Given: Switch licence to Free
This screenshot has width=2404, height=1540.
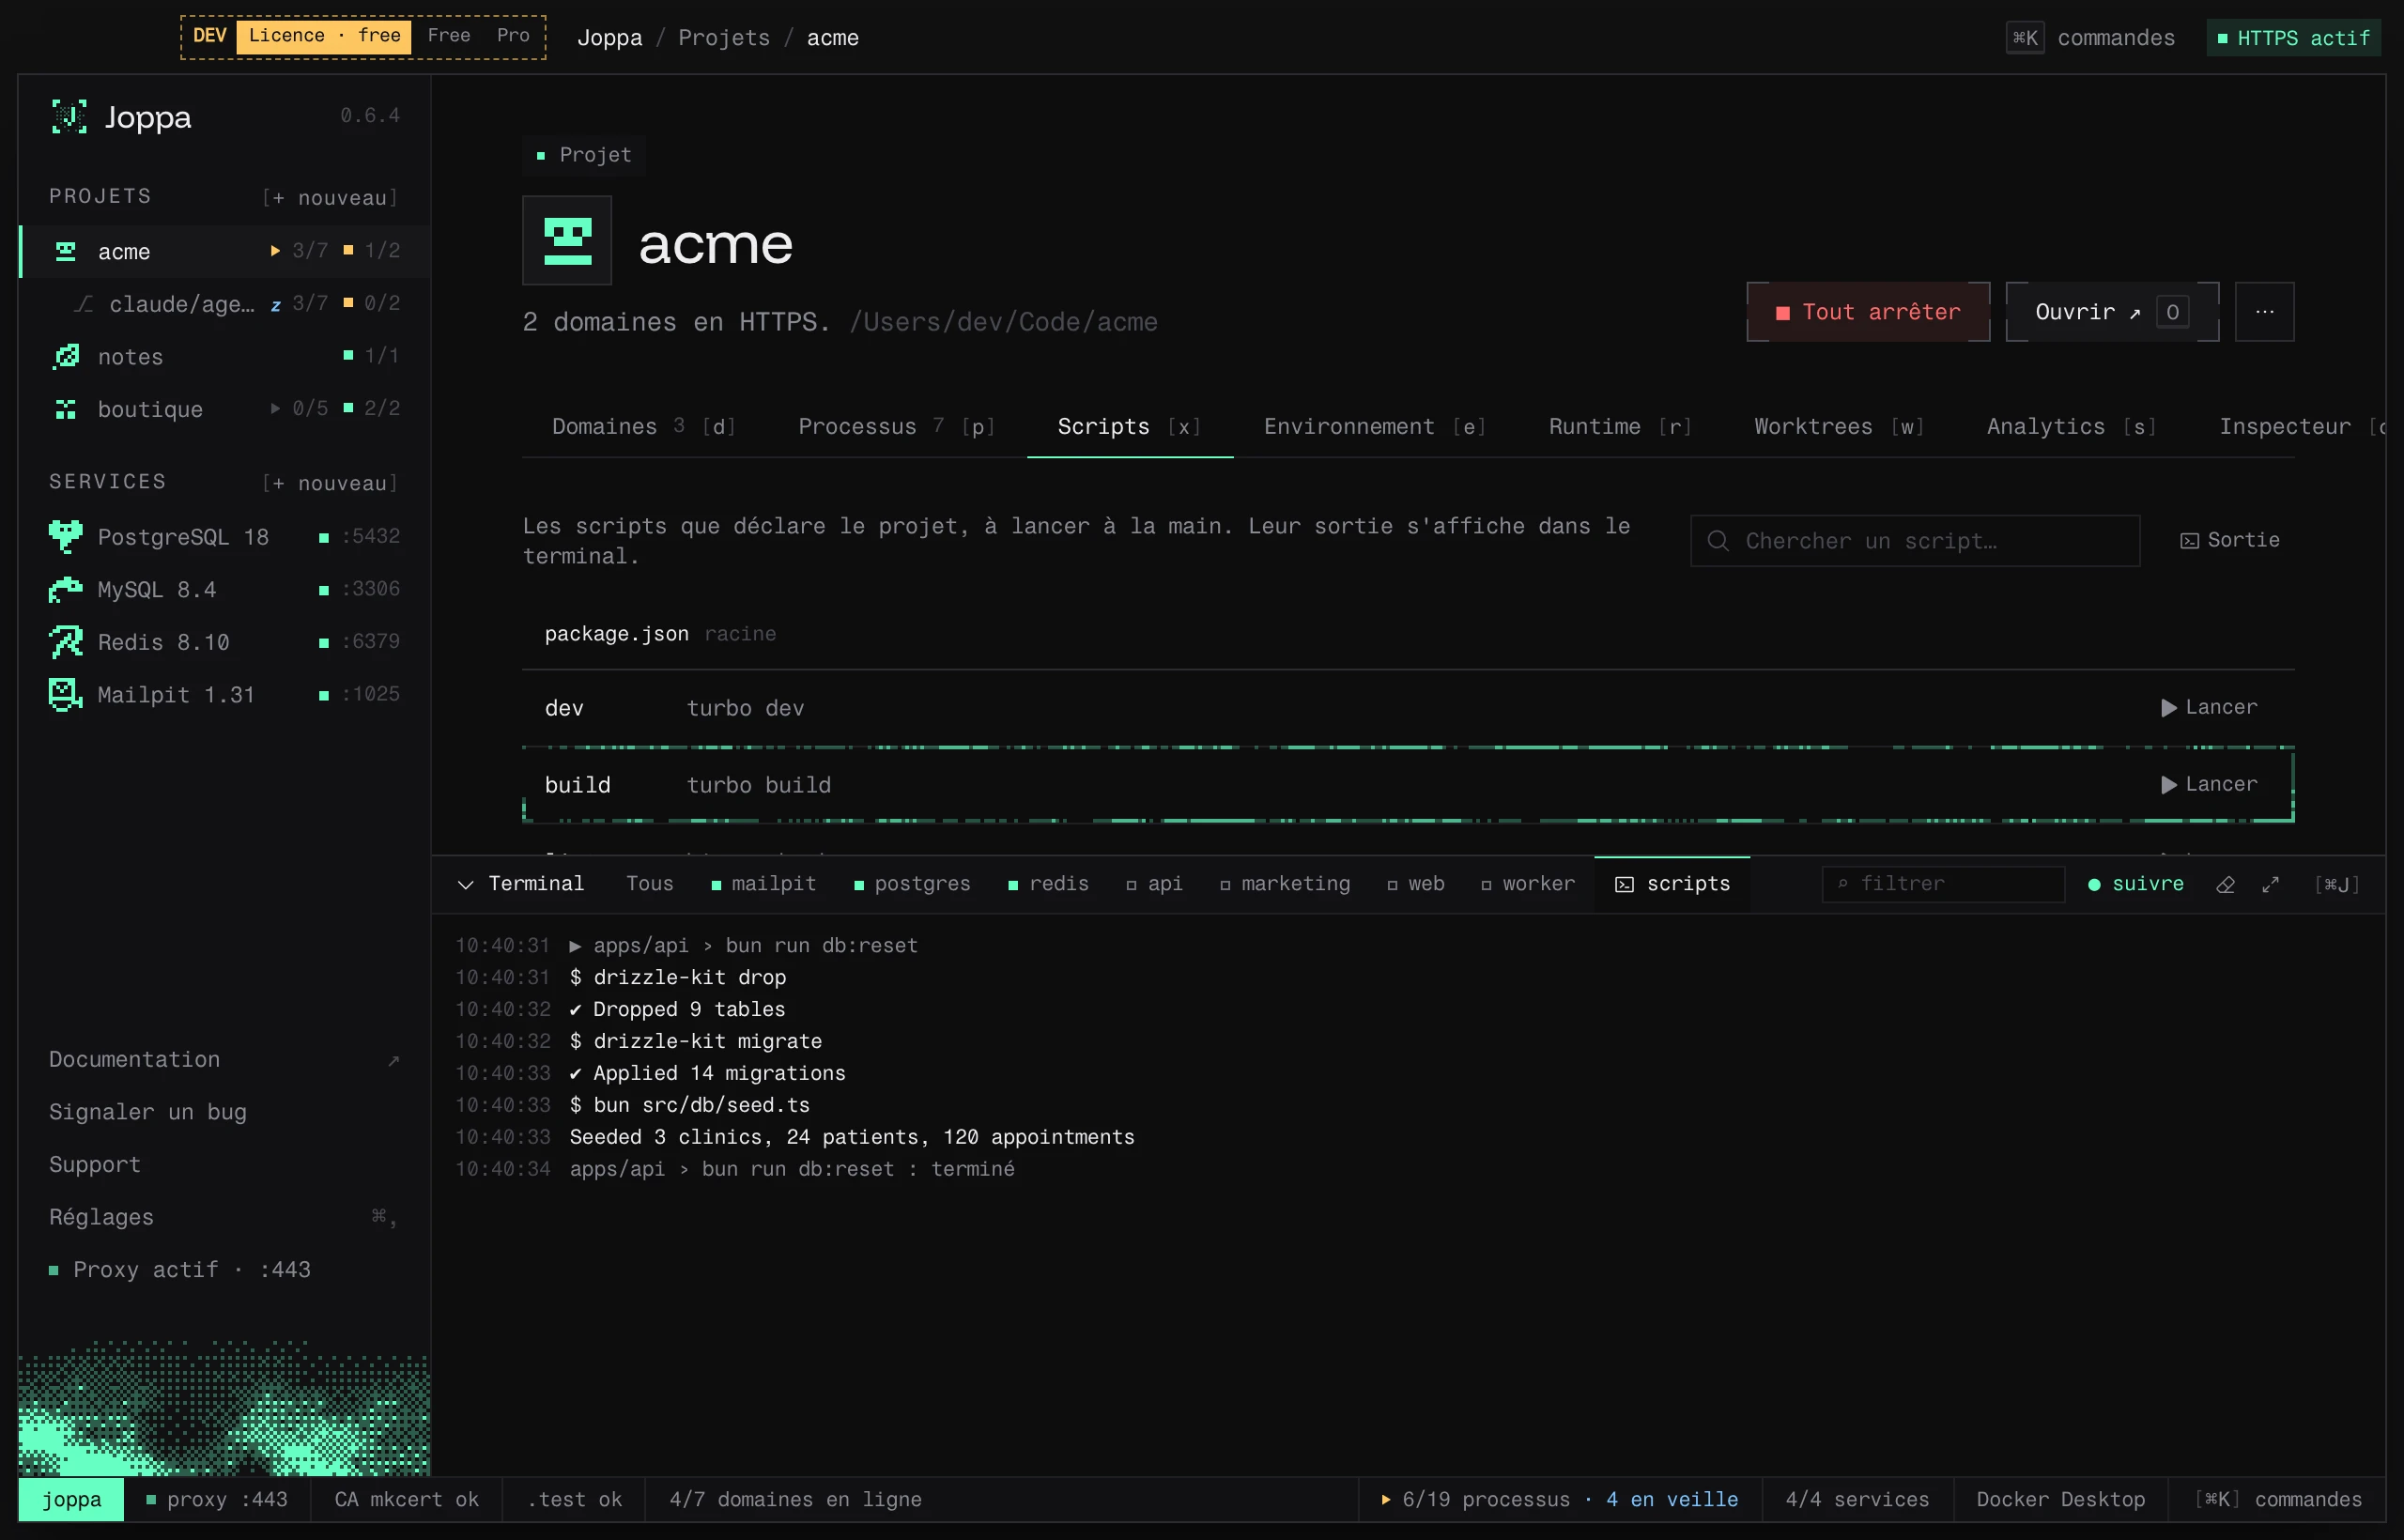Looking at the screenshot, I should click(x=449, y=36).
